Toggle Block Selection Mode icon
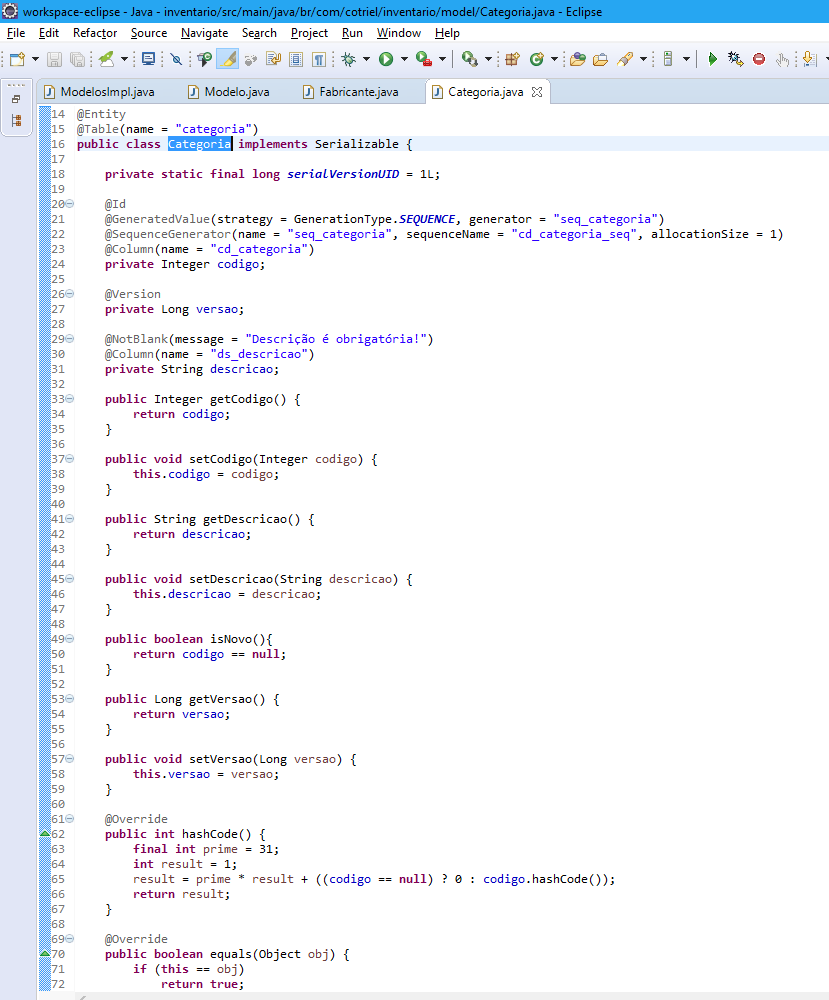 pos(296,60)
